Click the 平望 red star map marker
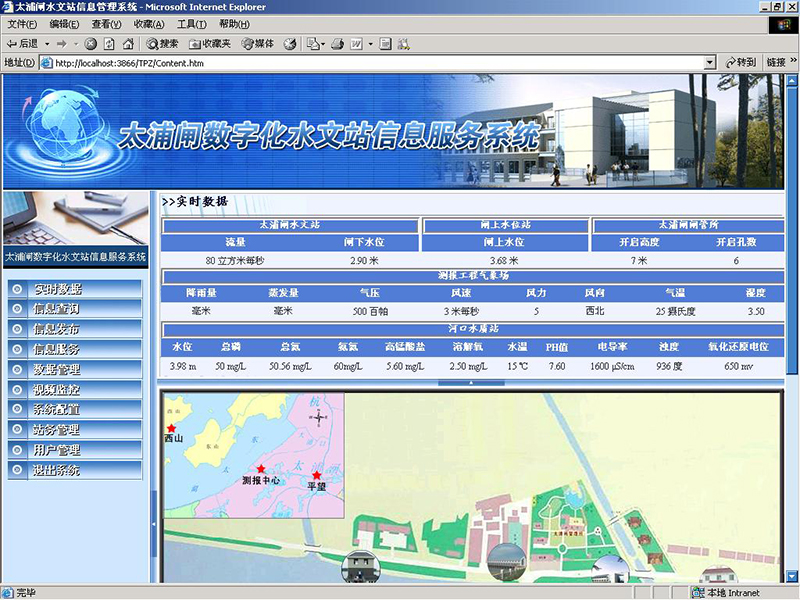Screen dimensions: 800x600 (x=317, y=476)
